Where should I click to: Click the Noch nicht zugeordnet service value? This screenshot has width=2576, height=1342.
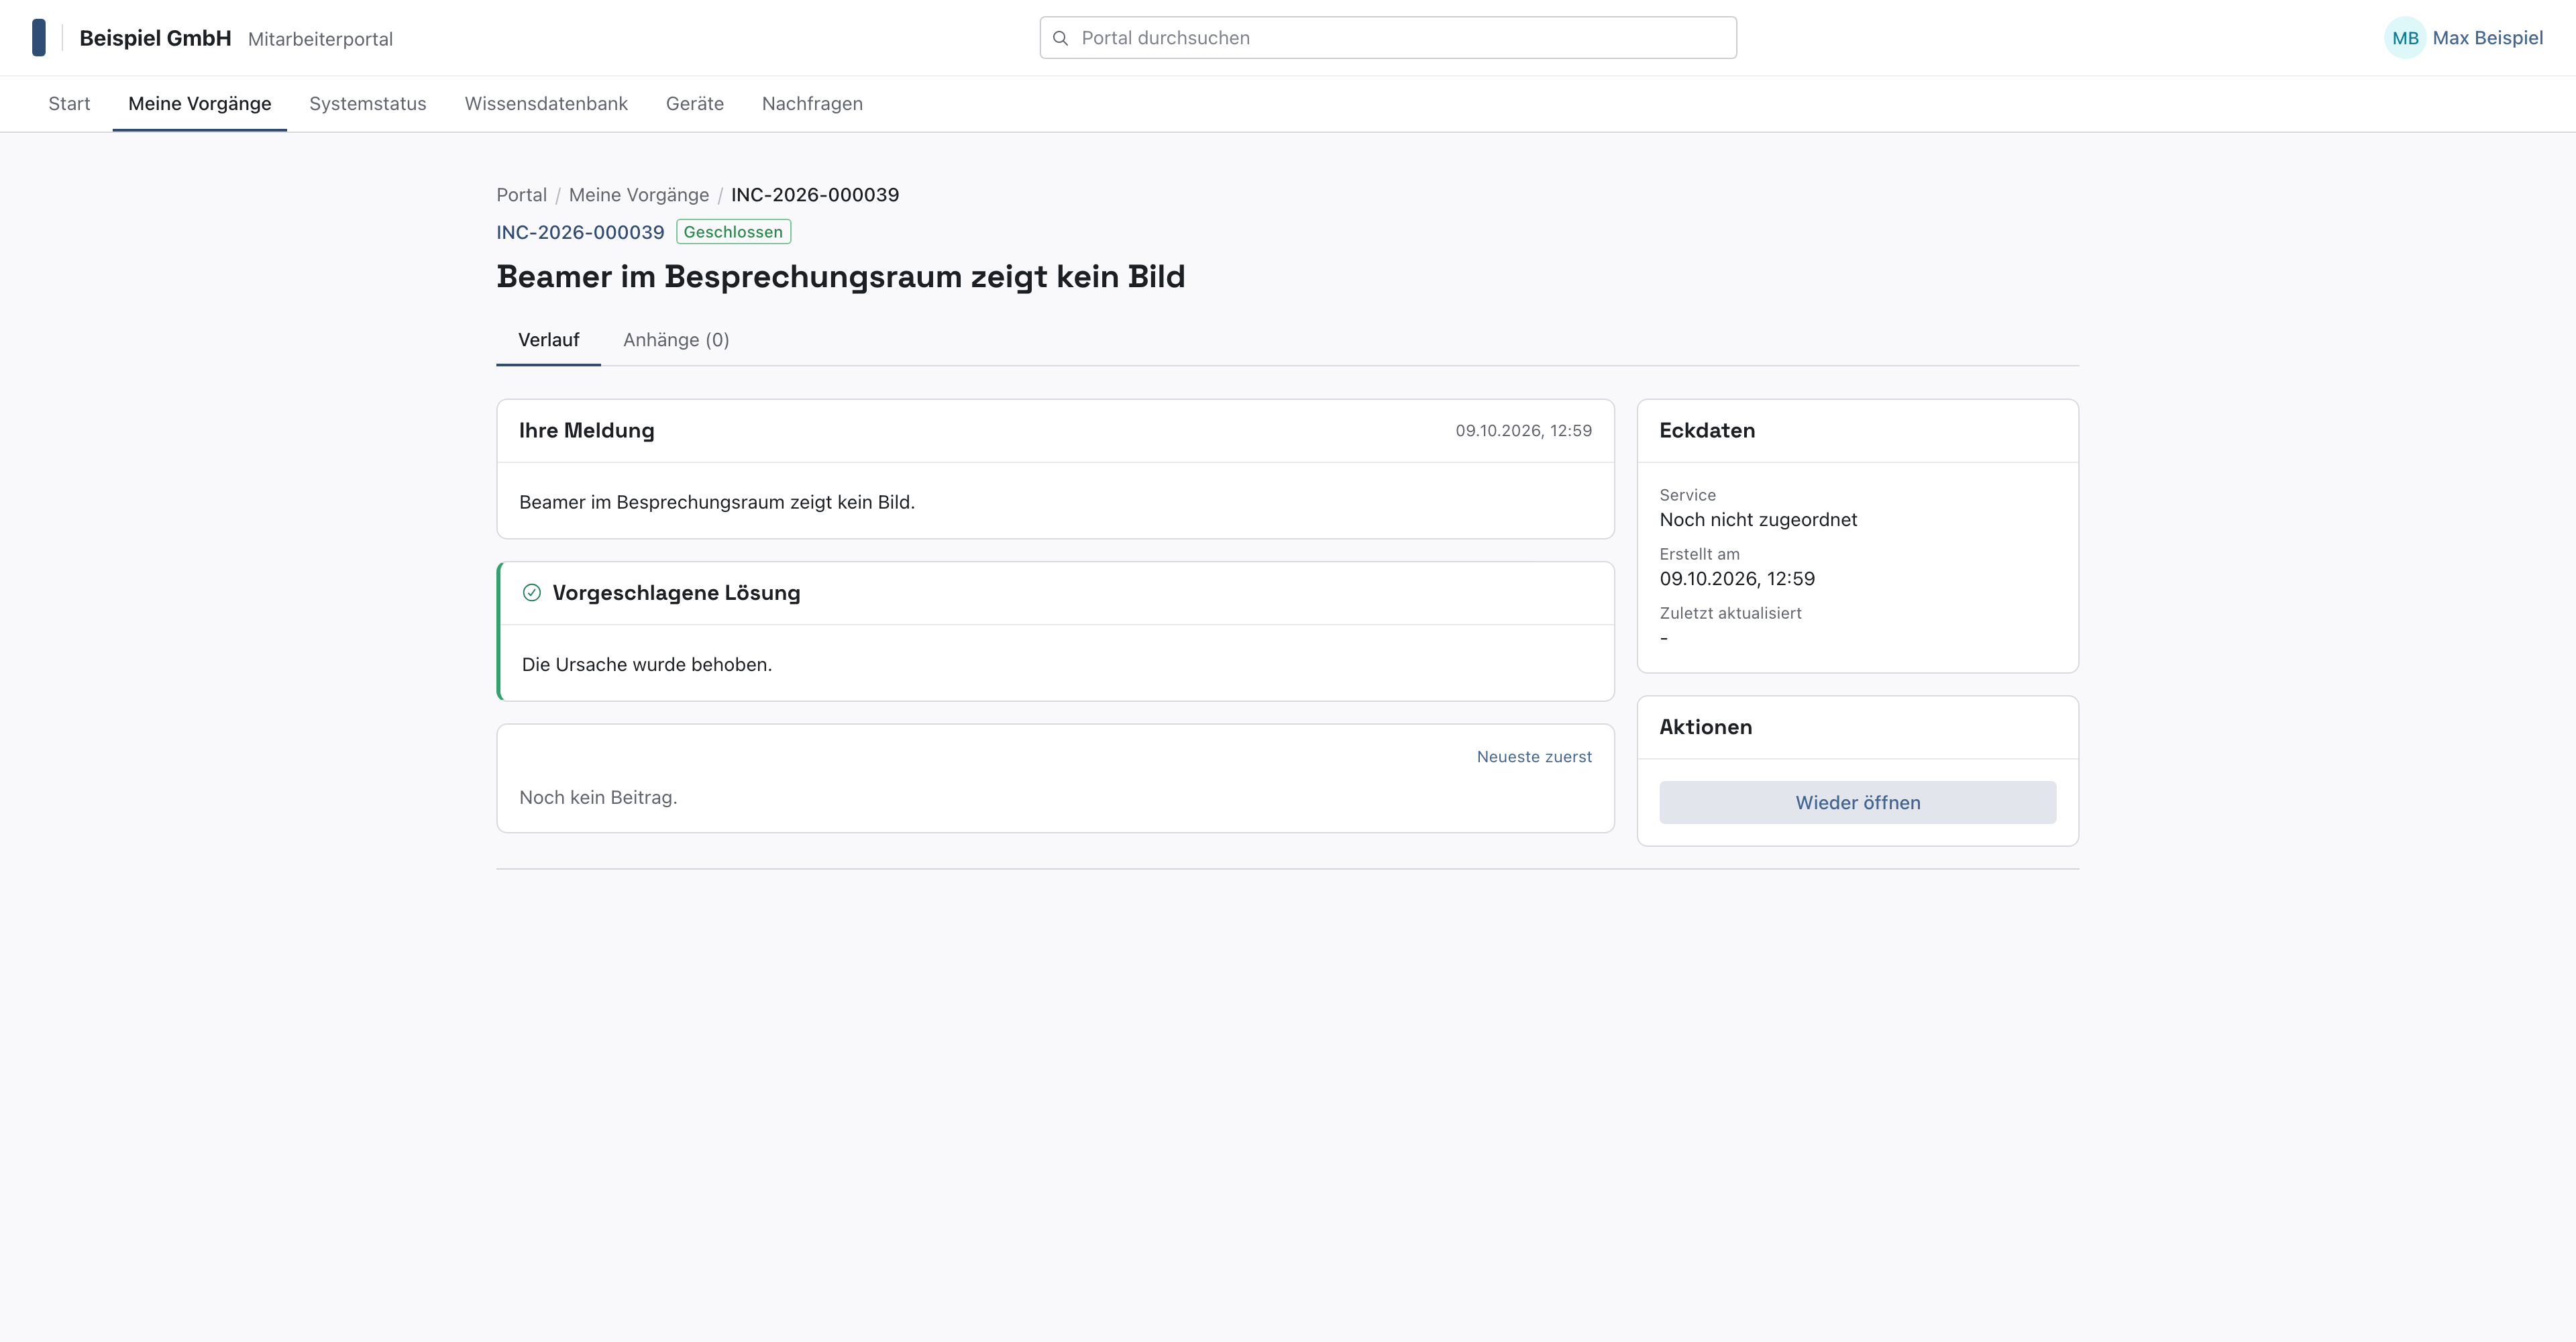[x=1758, y=520]
